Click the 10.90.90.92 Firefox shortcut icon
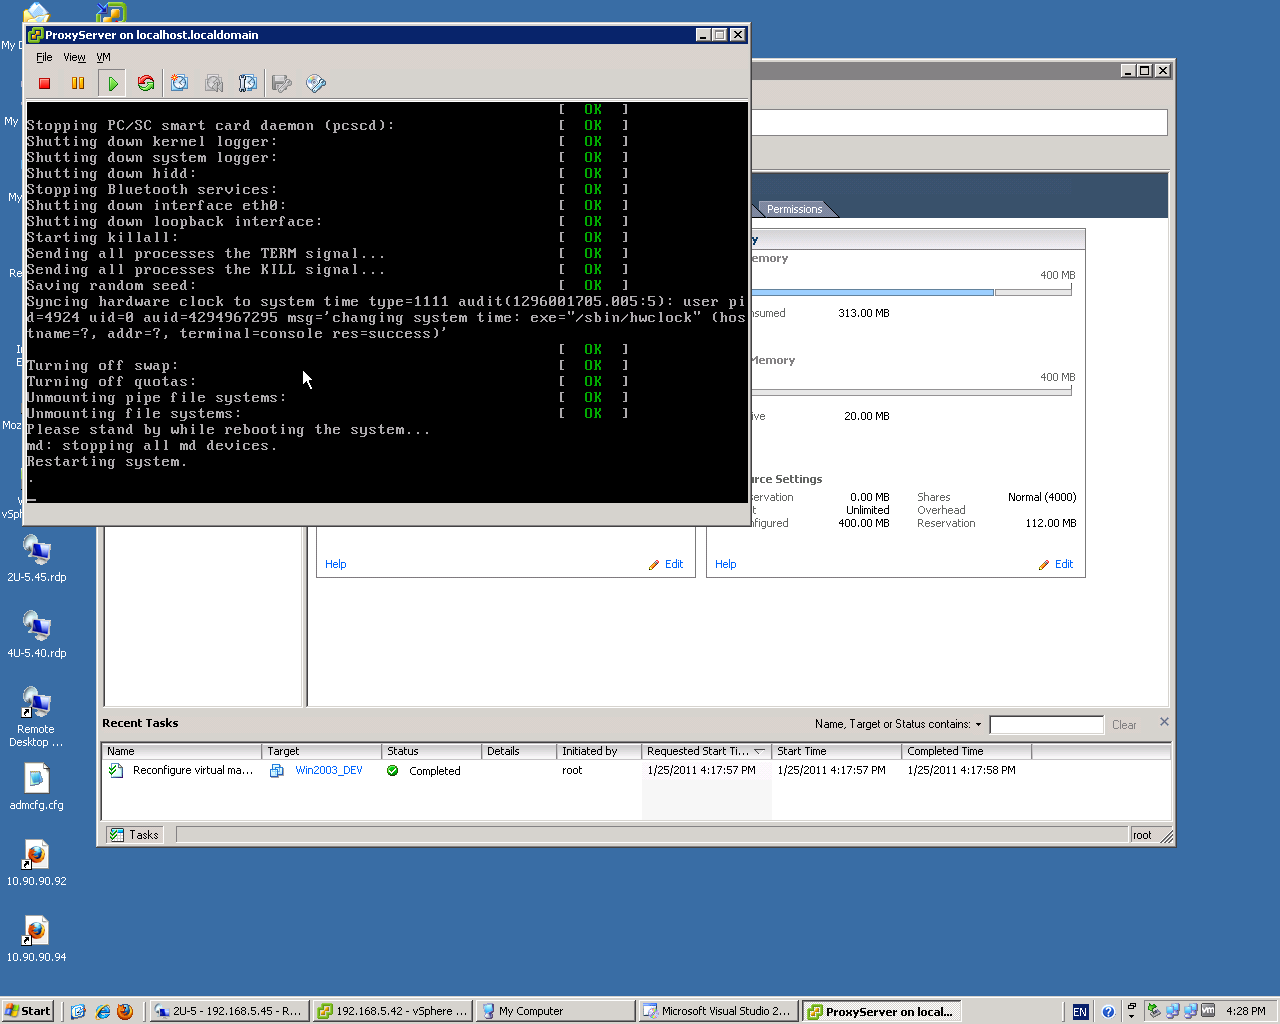The image size is (1280, 1024). pyautogui.click(x=36, y=863)
